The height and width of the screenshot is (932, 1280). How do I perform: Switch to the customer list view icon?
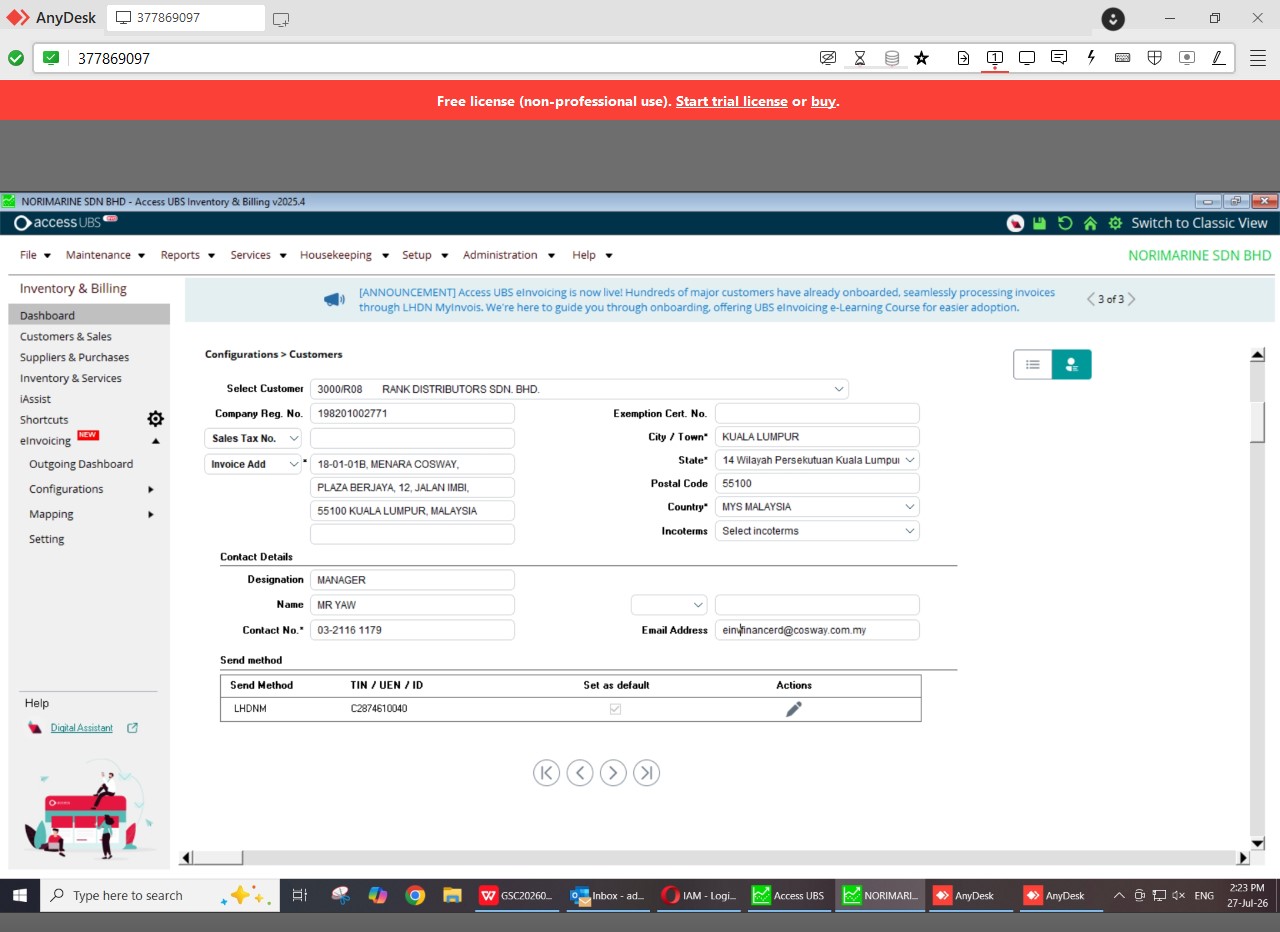[x=1033, y=365]
